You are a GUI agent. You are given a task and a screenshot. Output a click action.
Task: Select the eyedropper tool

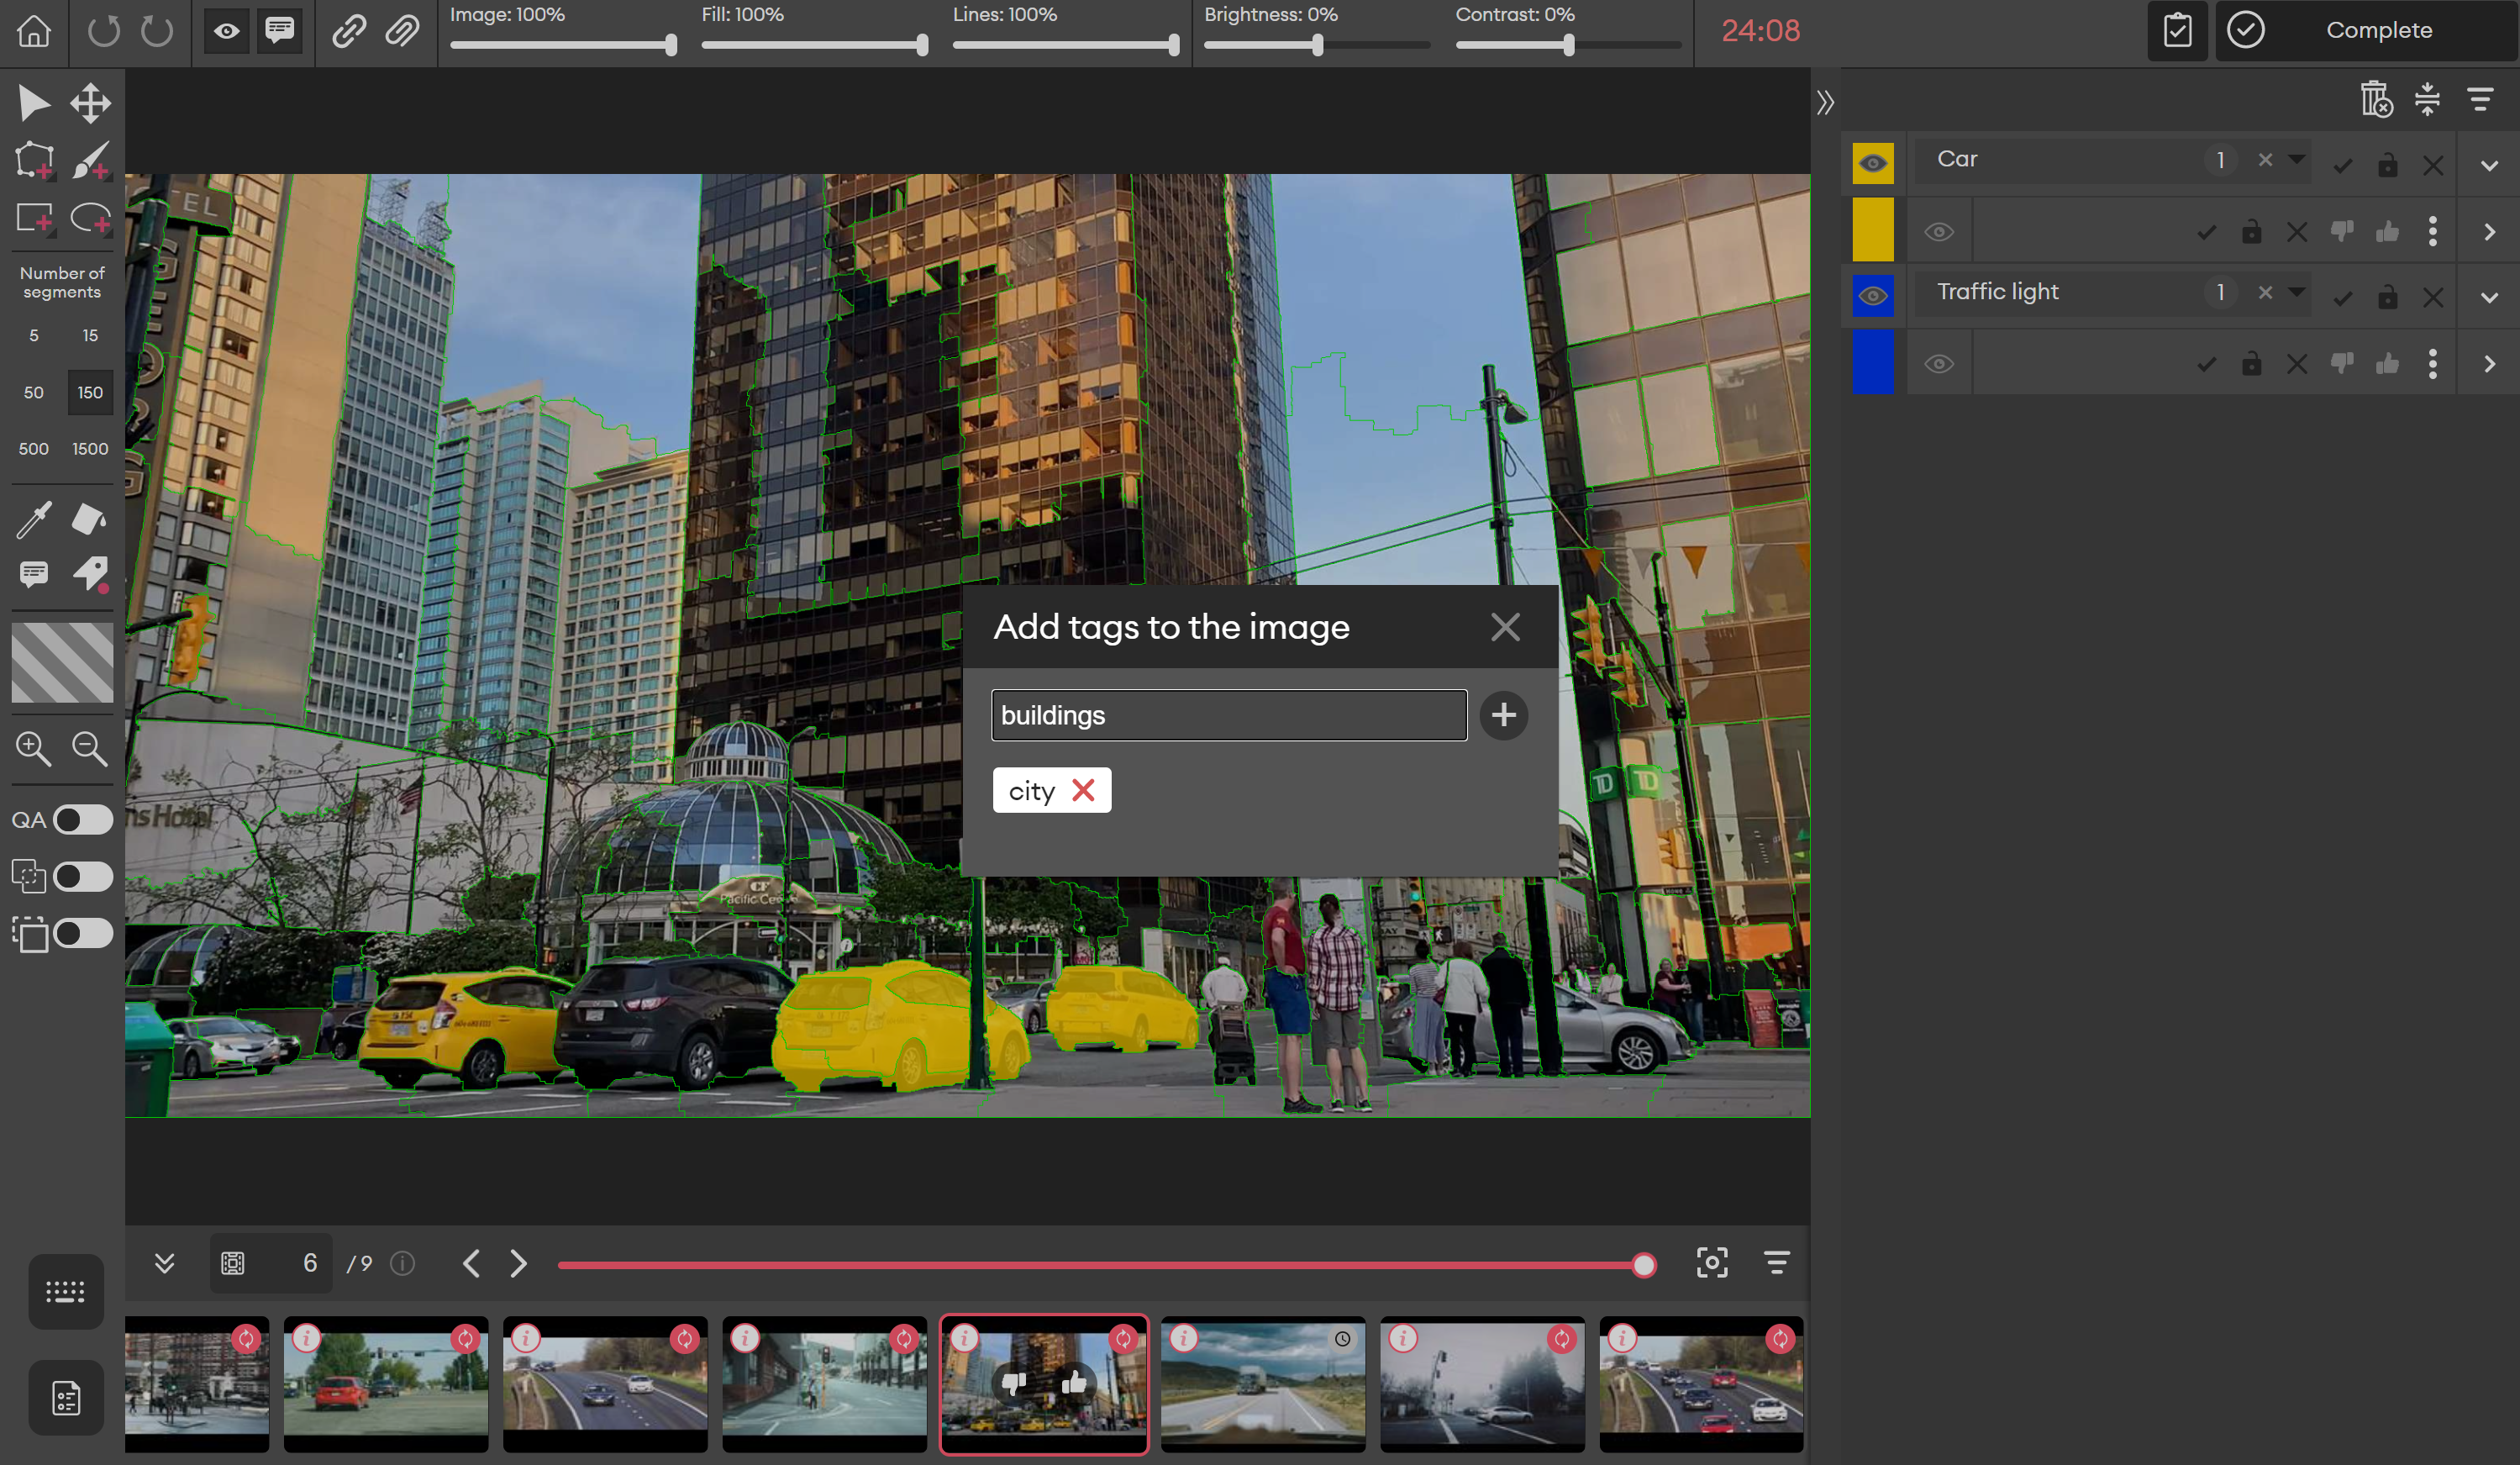click(x=34, y=519)
